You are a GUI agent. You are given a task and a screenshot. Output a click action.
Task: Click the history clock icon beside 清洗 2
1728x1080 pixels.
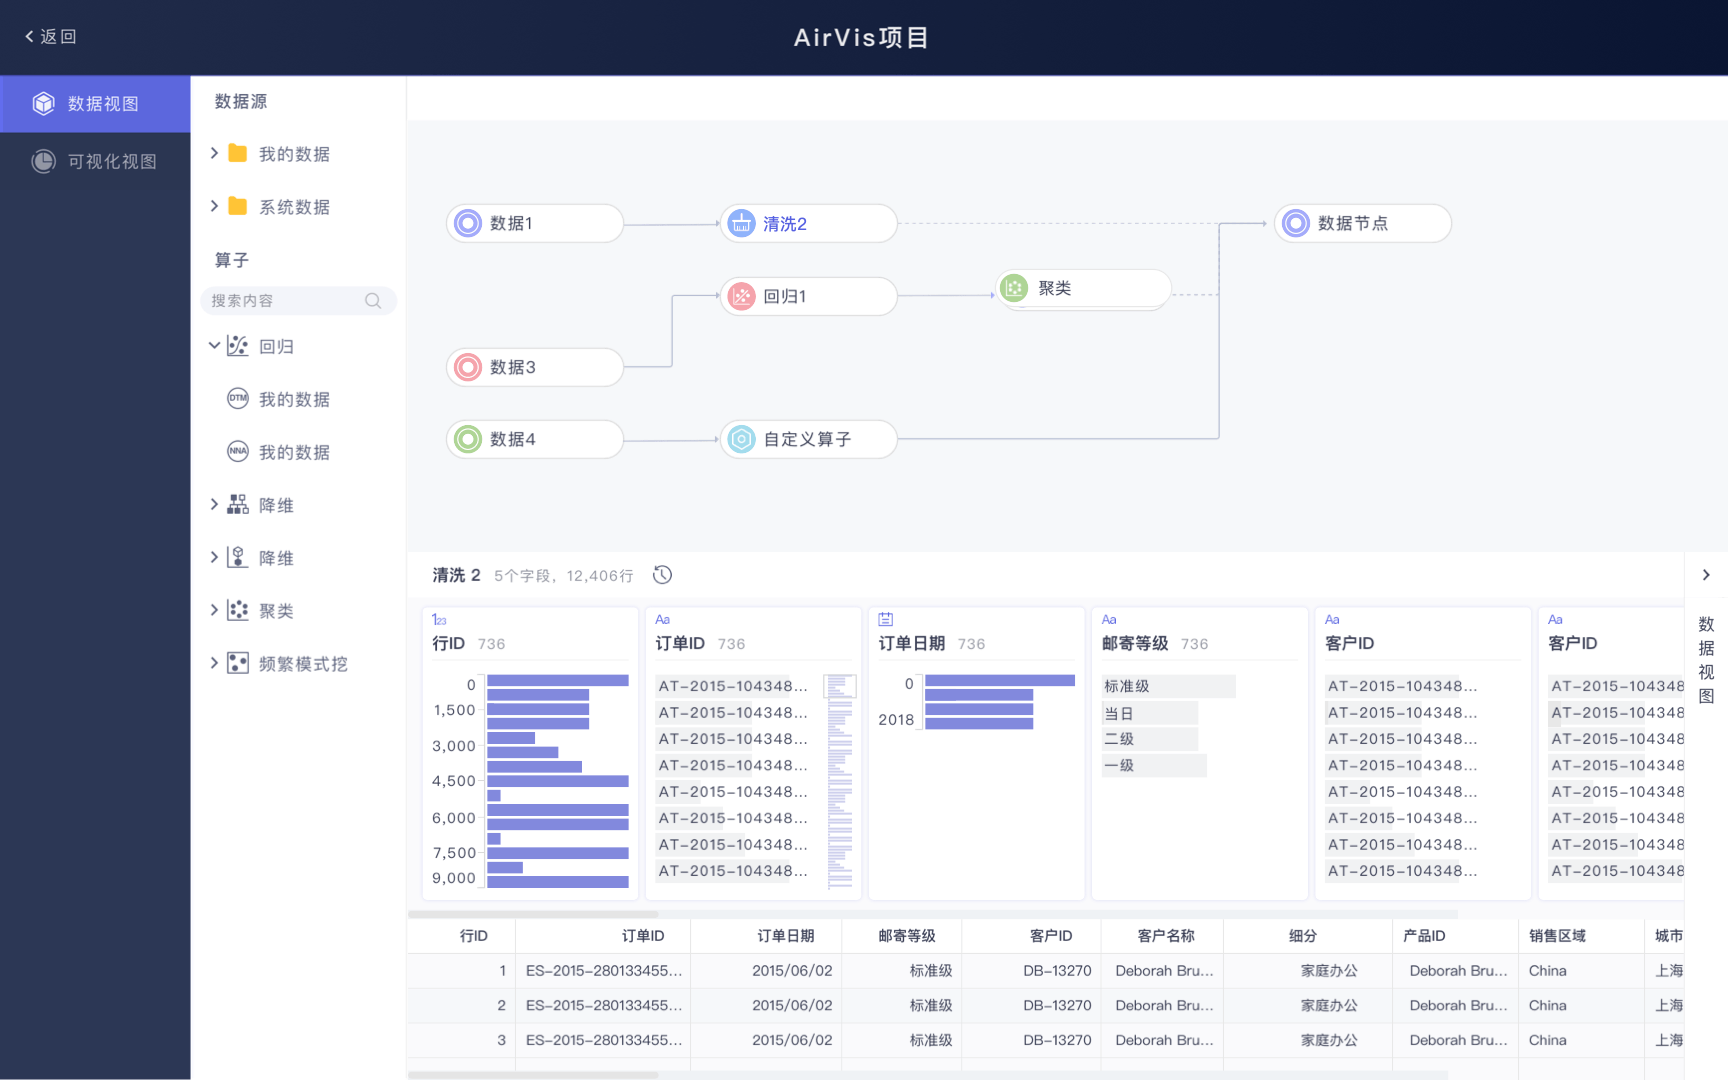click(662, 575)
